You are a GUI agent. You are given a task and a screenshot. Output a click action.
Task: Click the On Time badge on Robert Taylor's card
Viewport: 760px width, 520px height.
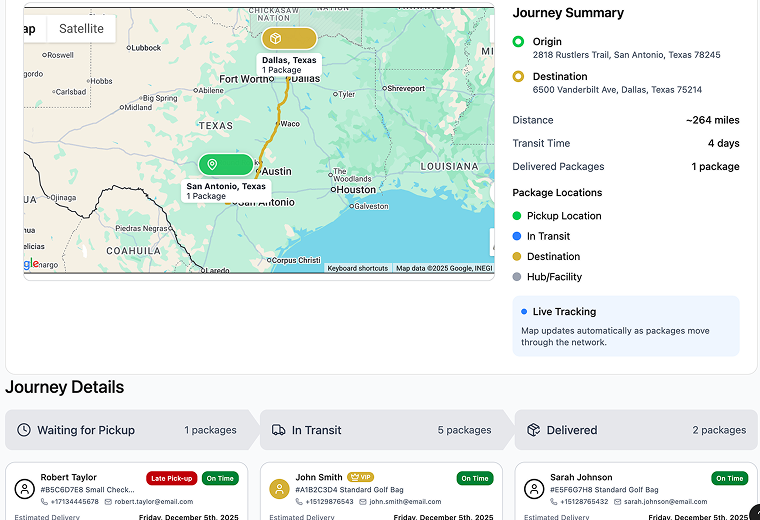point(220,478)
